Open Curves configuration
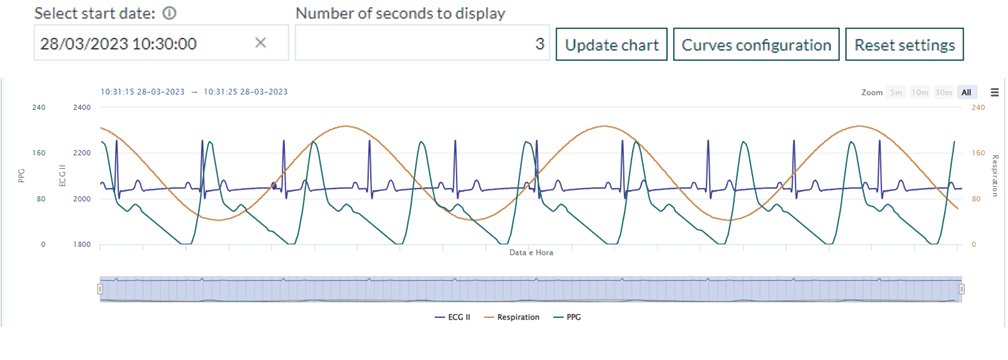This screenshot has height=360, width=1008. click(x=756, y=44)
